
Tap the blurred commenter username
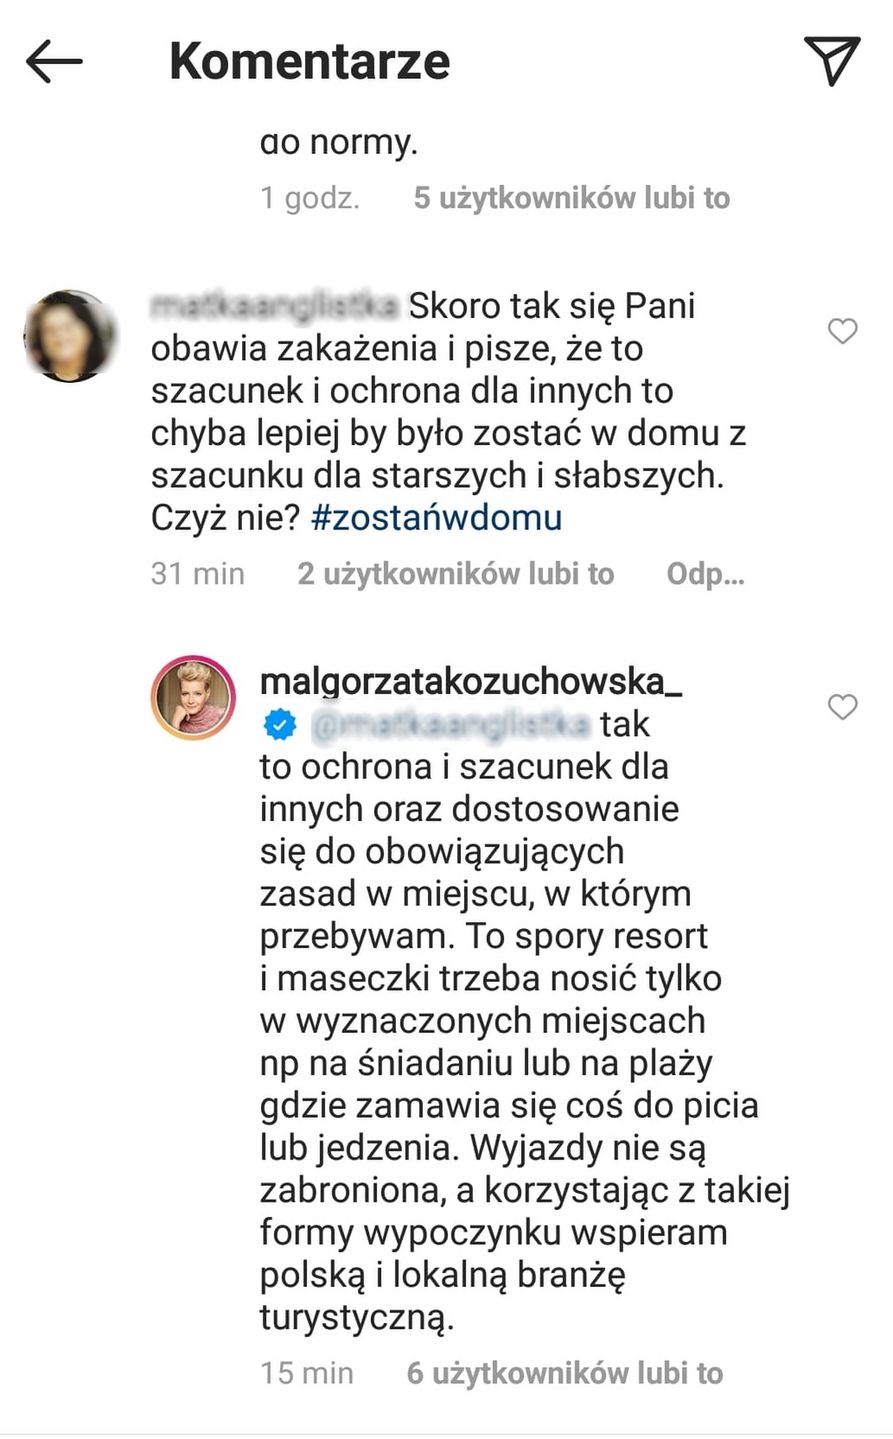(x=275, y=306)
